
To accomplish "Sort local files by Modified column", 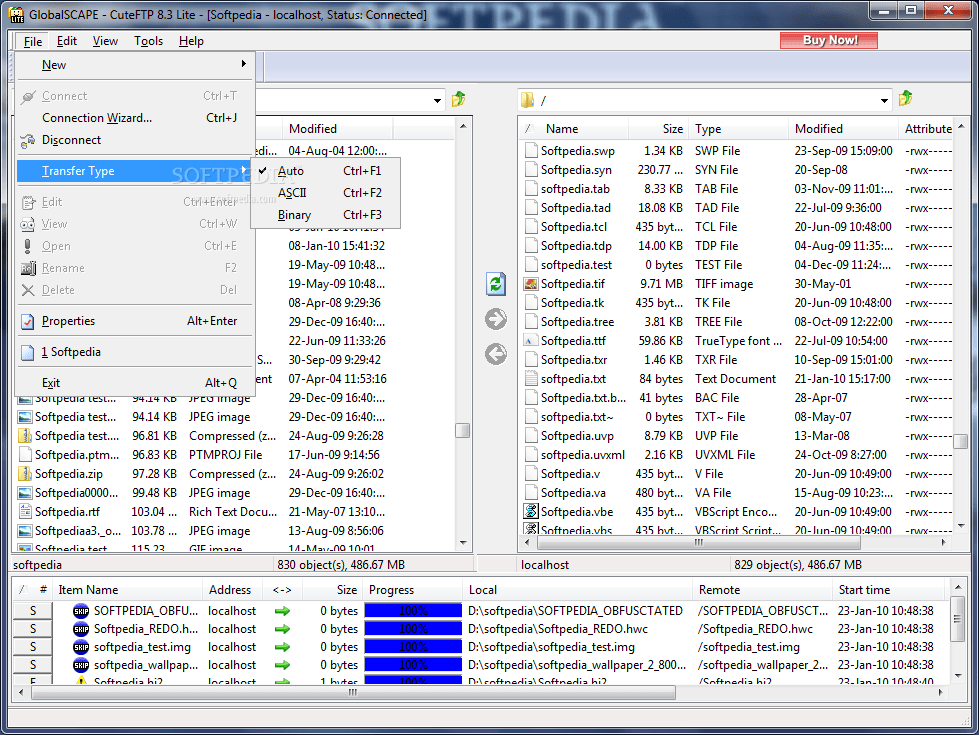I will [x=337, y=129].
